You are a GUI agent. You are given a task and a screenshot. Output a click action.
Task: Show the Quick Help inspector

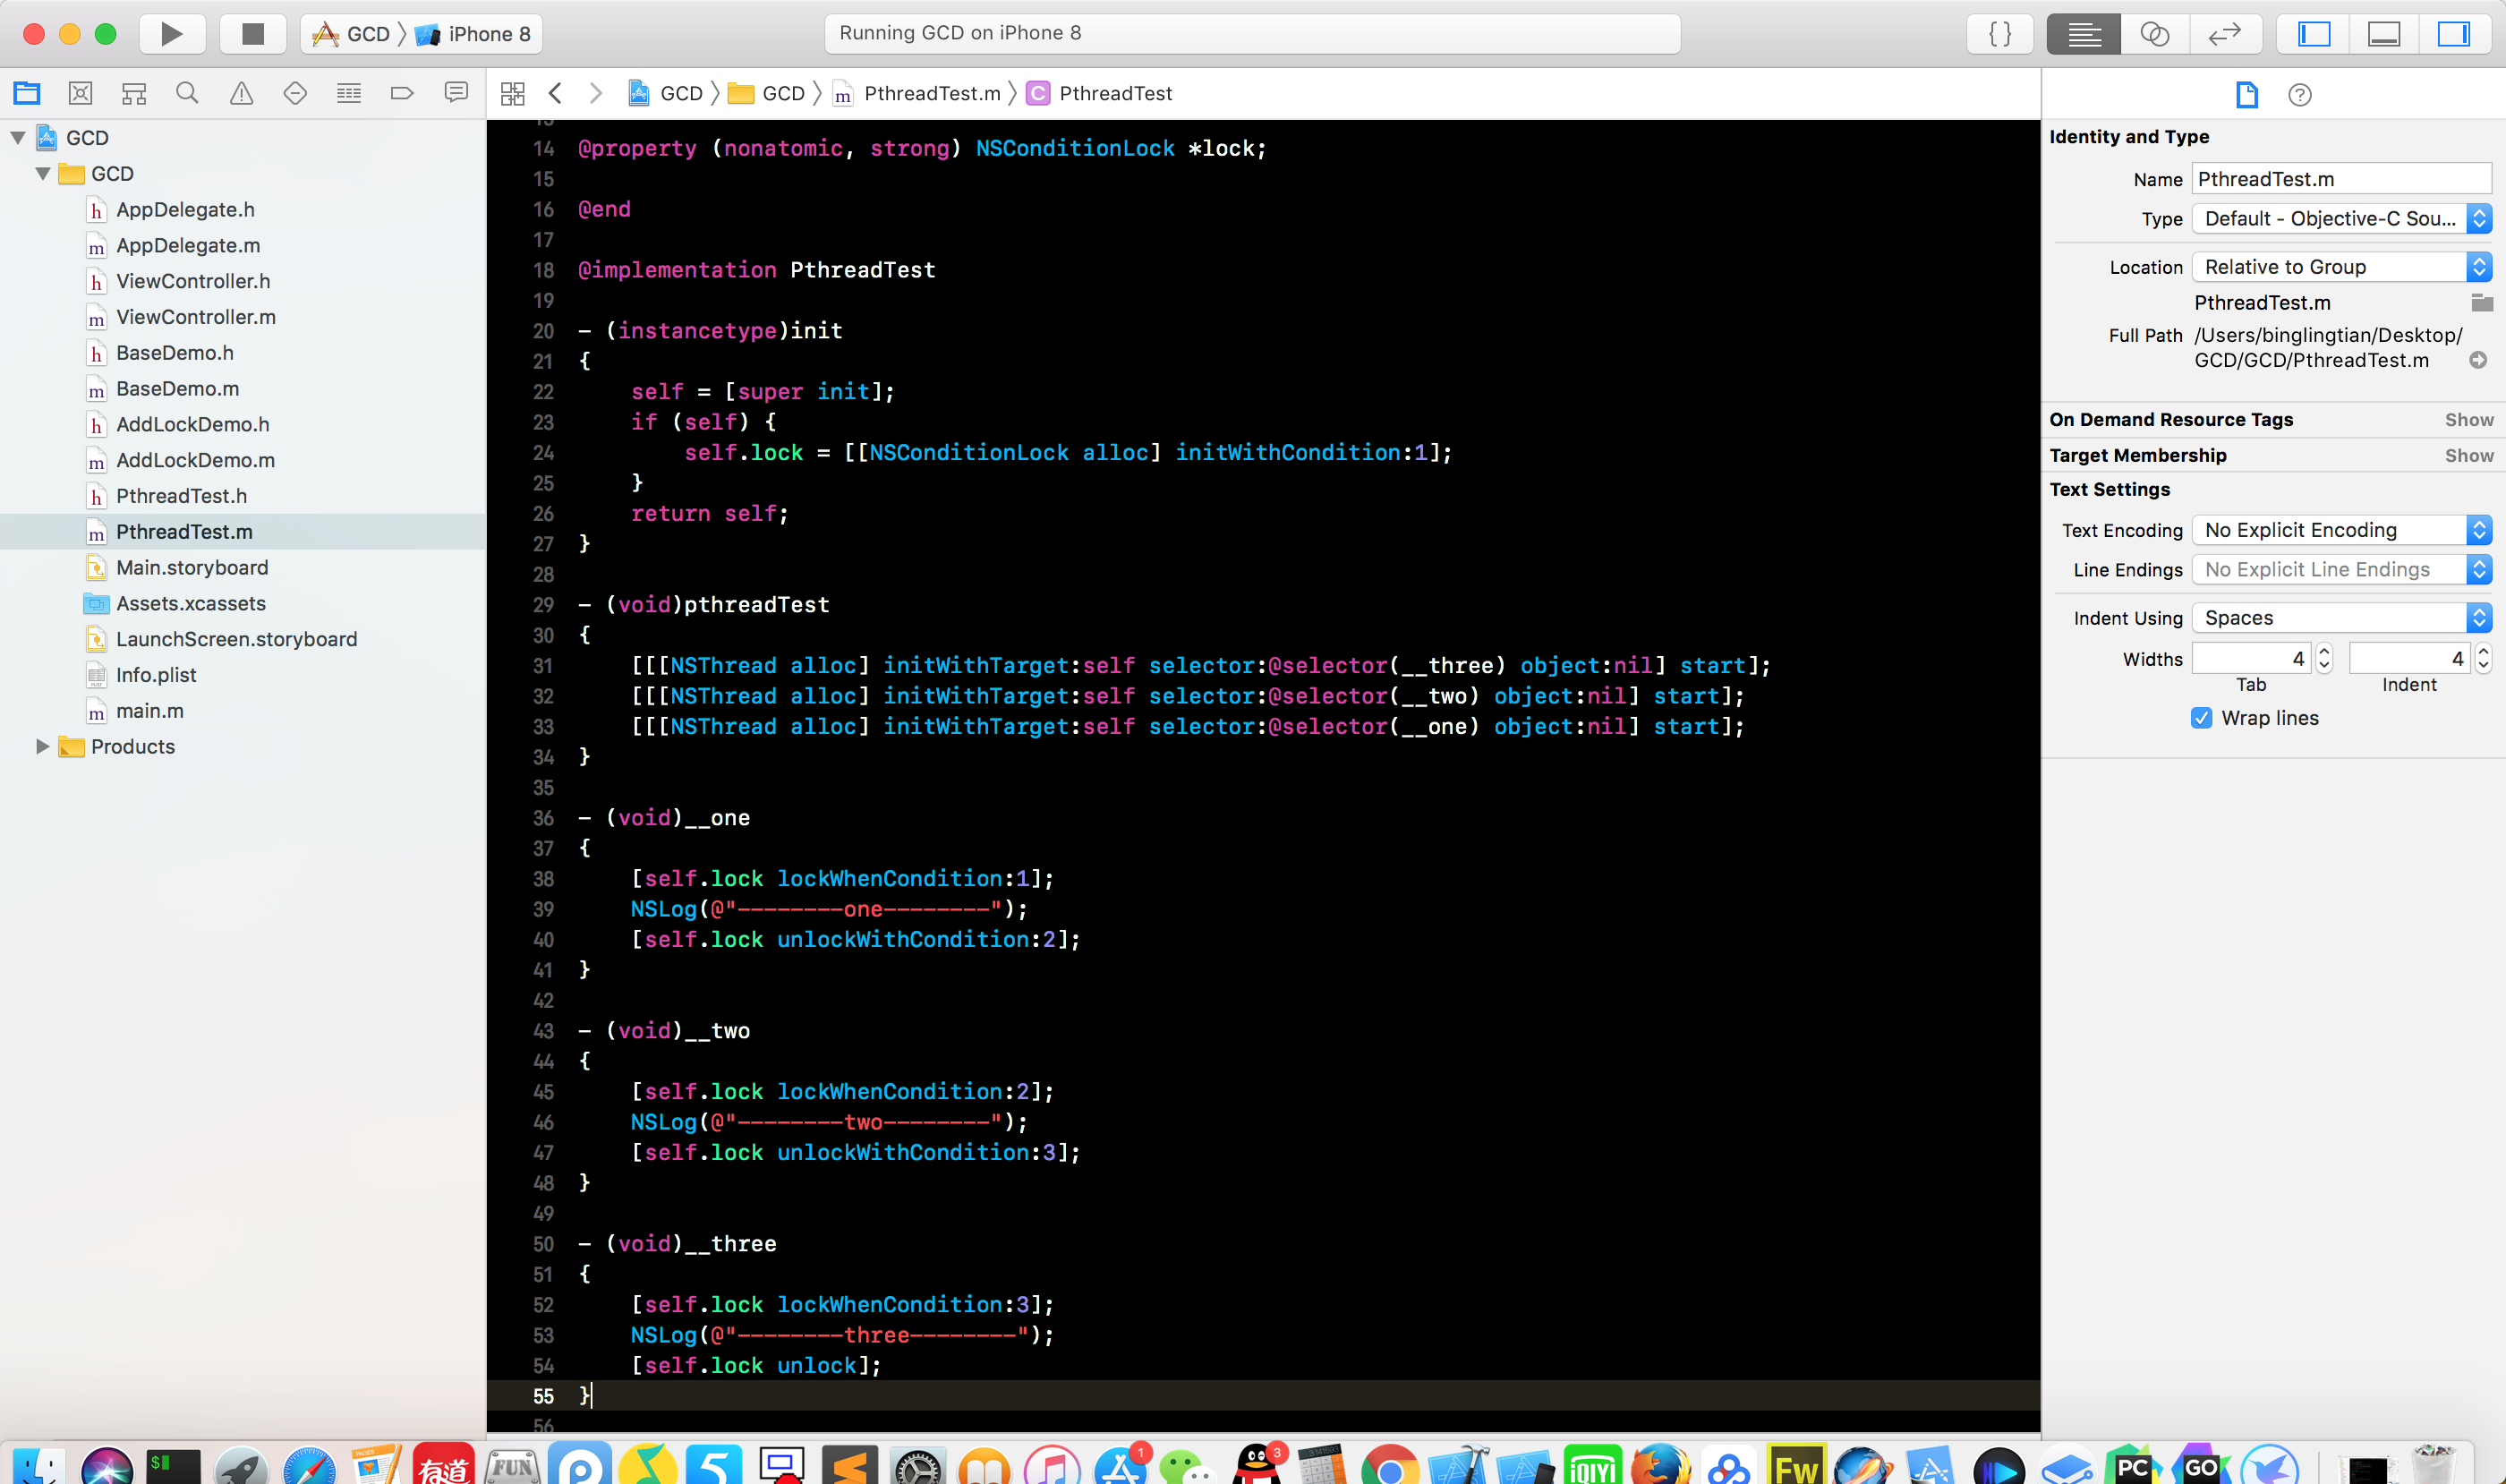point(2300,95)
